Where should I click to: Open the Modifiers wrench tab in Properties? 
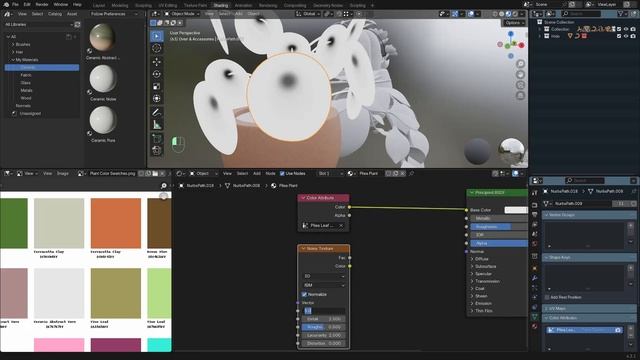(x=535, y=278)
